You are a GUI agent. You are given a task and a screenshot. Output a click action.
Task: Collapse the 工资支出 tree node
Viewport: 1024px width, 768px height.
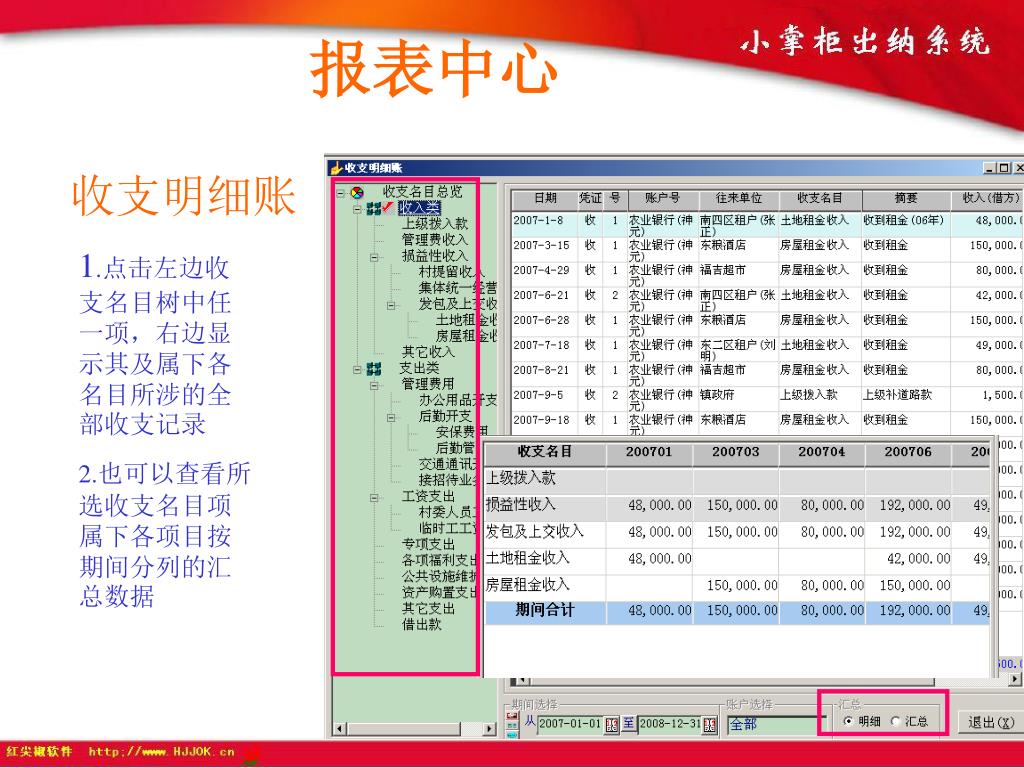374,498
